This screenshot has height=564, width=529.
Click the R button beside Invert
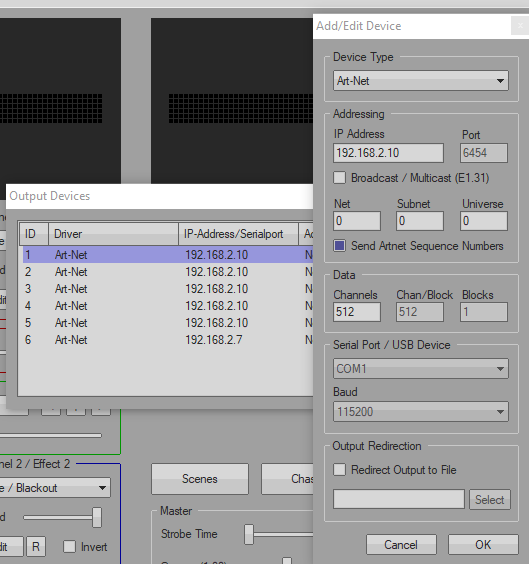36,547
